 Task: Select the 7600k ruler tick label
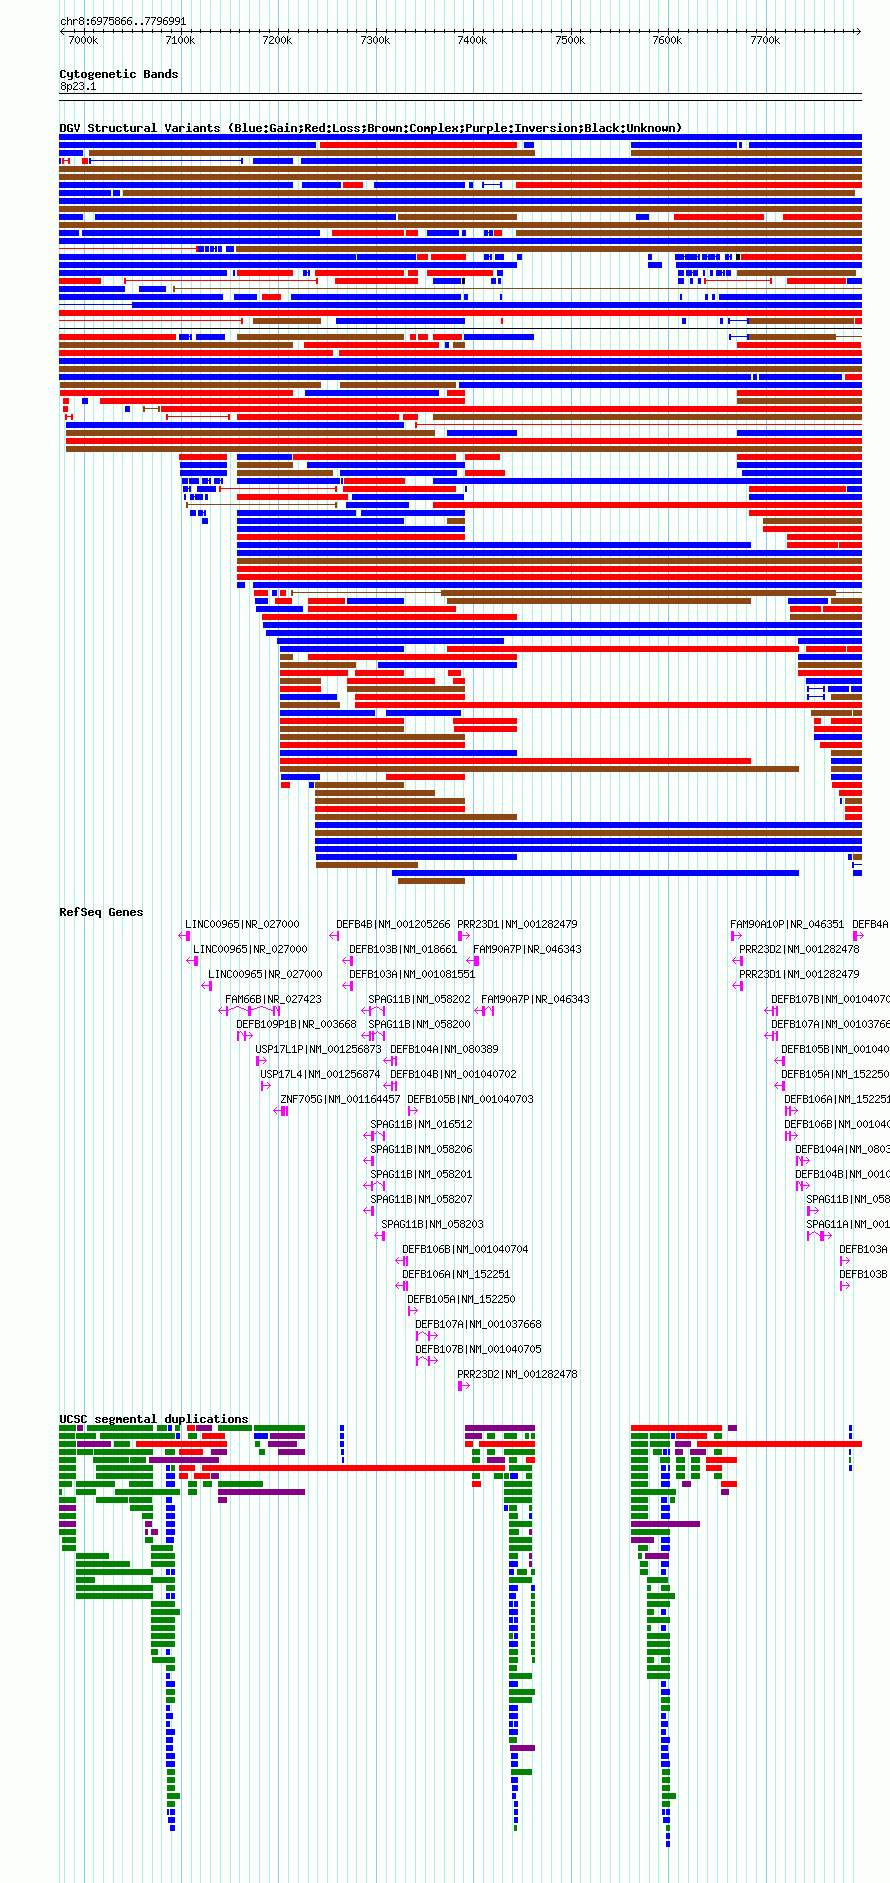667,40
